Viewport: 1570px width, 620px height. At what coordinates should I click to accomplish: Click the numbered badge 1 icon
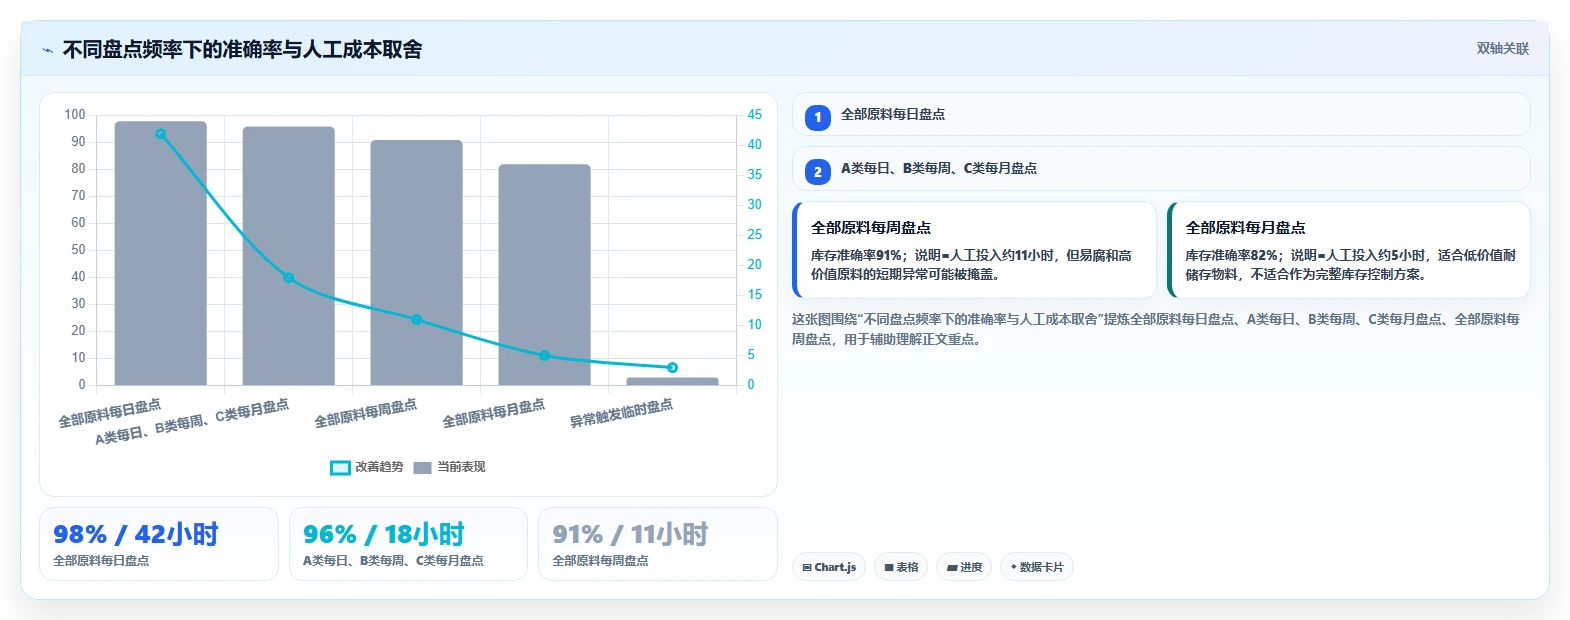(x=818, y=117)
